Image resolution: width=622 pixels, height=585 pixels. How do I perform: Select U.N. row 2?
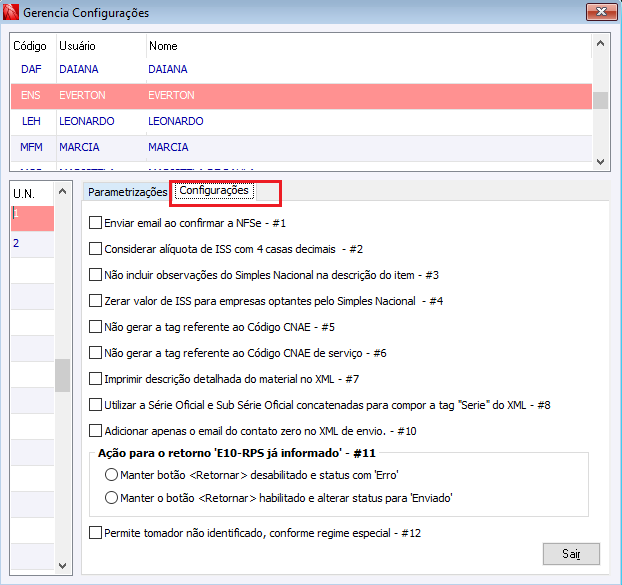pos(33,244)
